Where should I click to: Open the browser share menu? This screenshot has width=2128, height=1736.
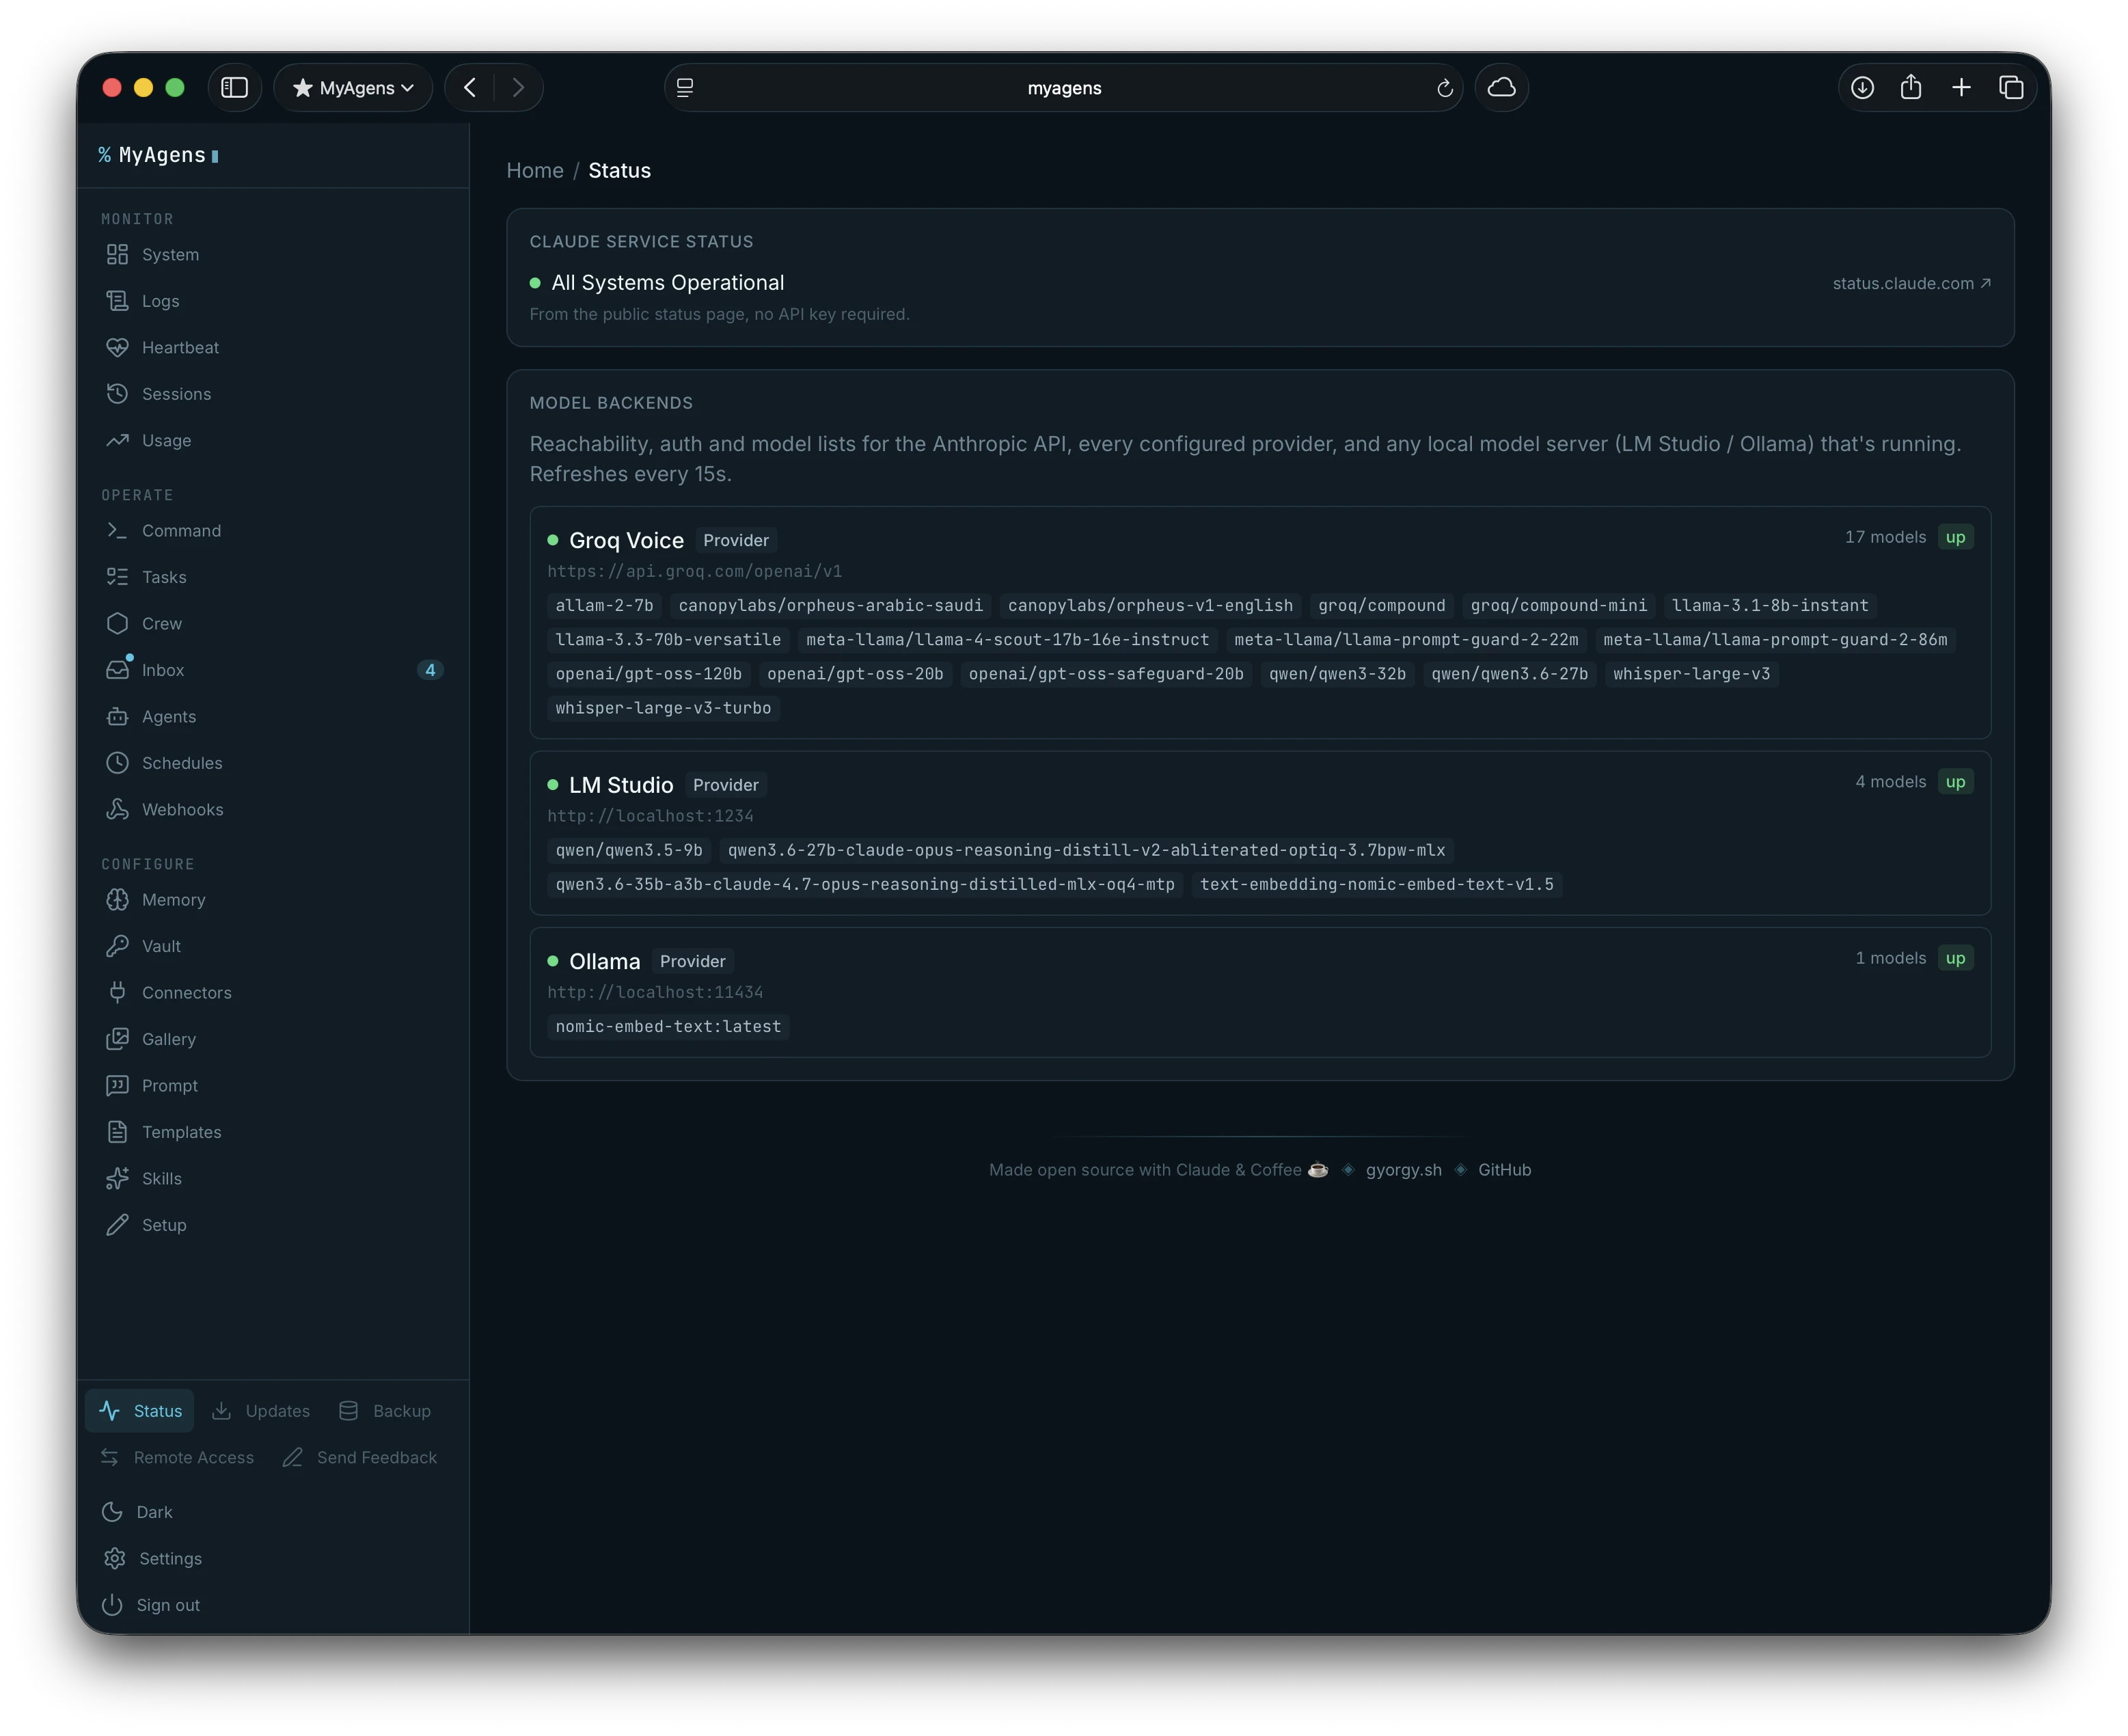(1911, 88)
